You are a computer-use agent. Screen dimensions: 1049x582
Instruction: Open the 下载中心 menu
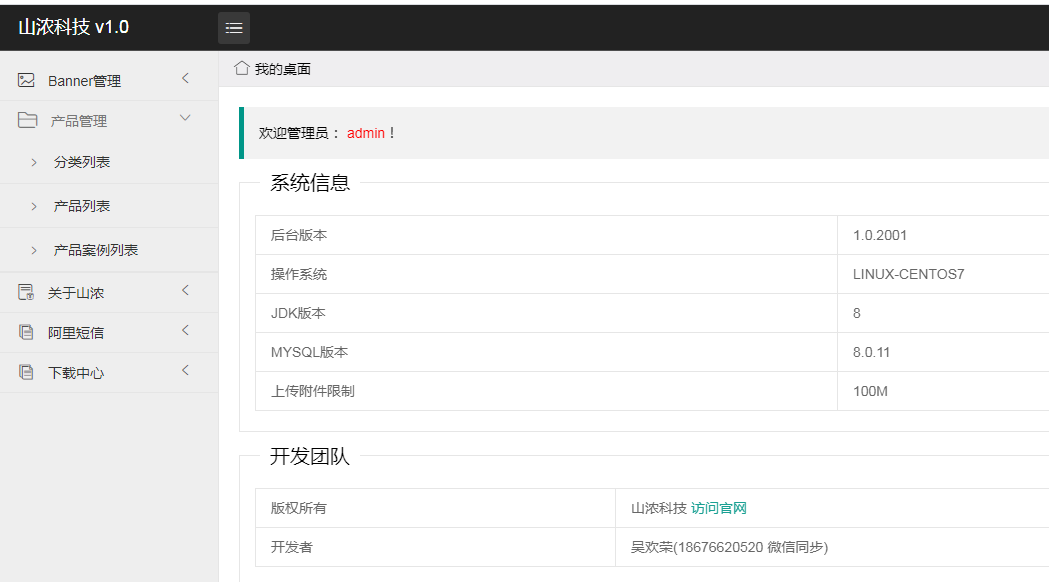109,373
